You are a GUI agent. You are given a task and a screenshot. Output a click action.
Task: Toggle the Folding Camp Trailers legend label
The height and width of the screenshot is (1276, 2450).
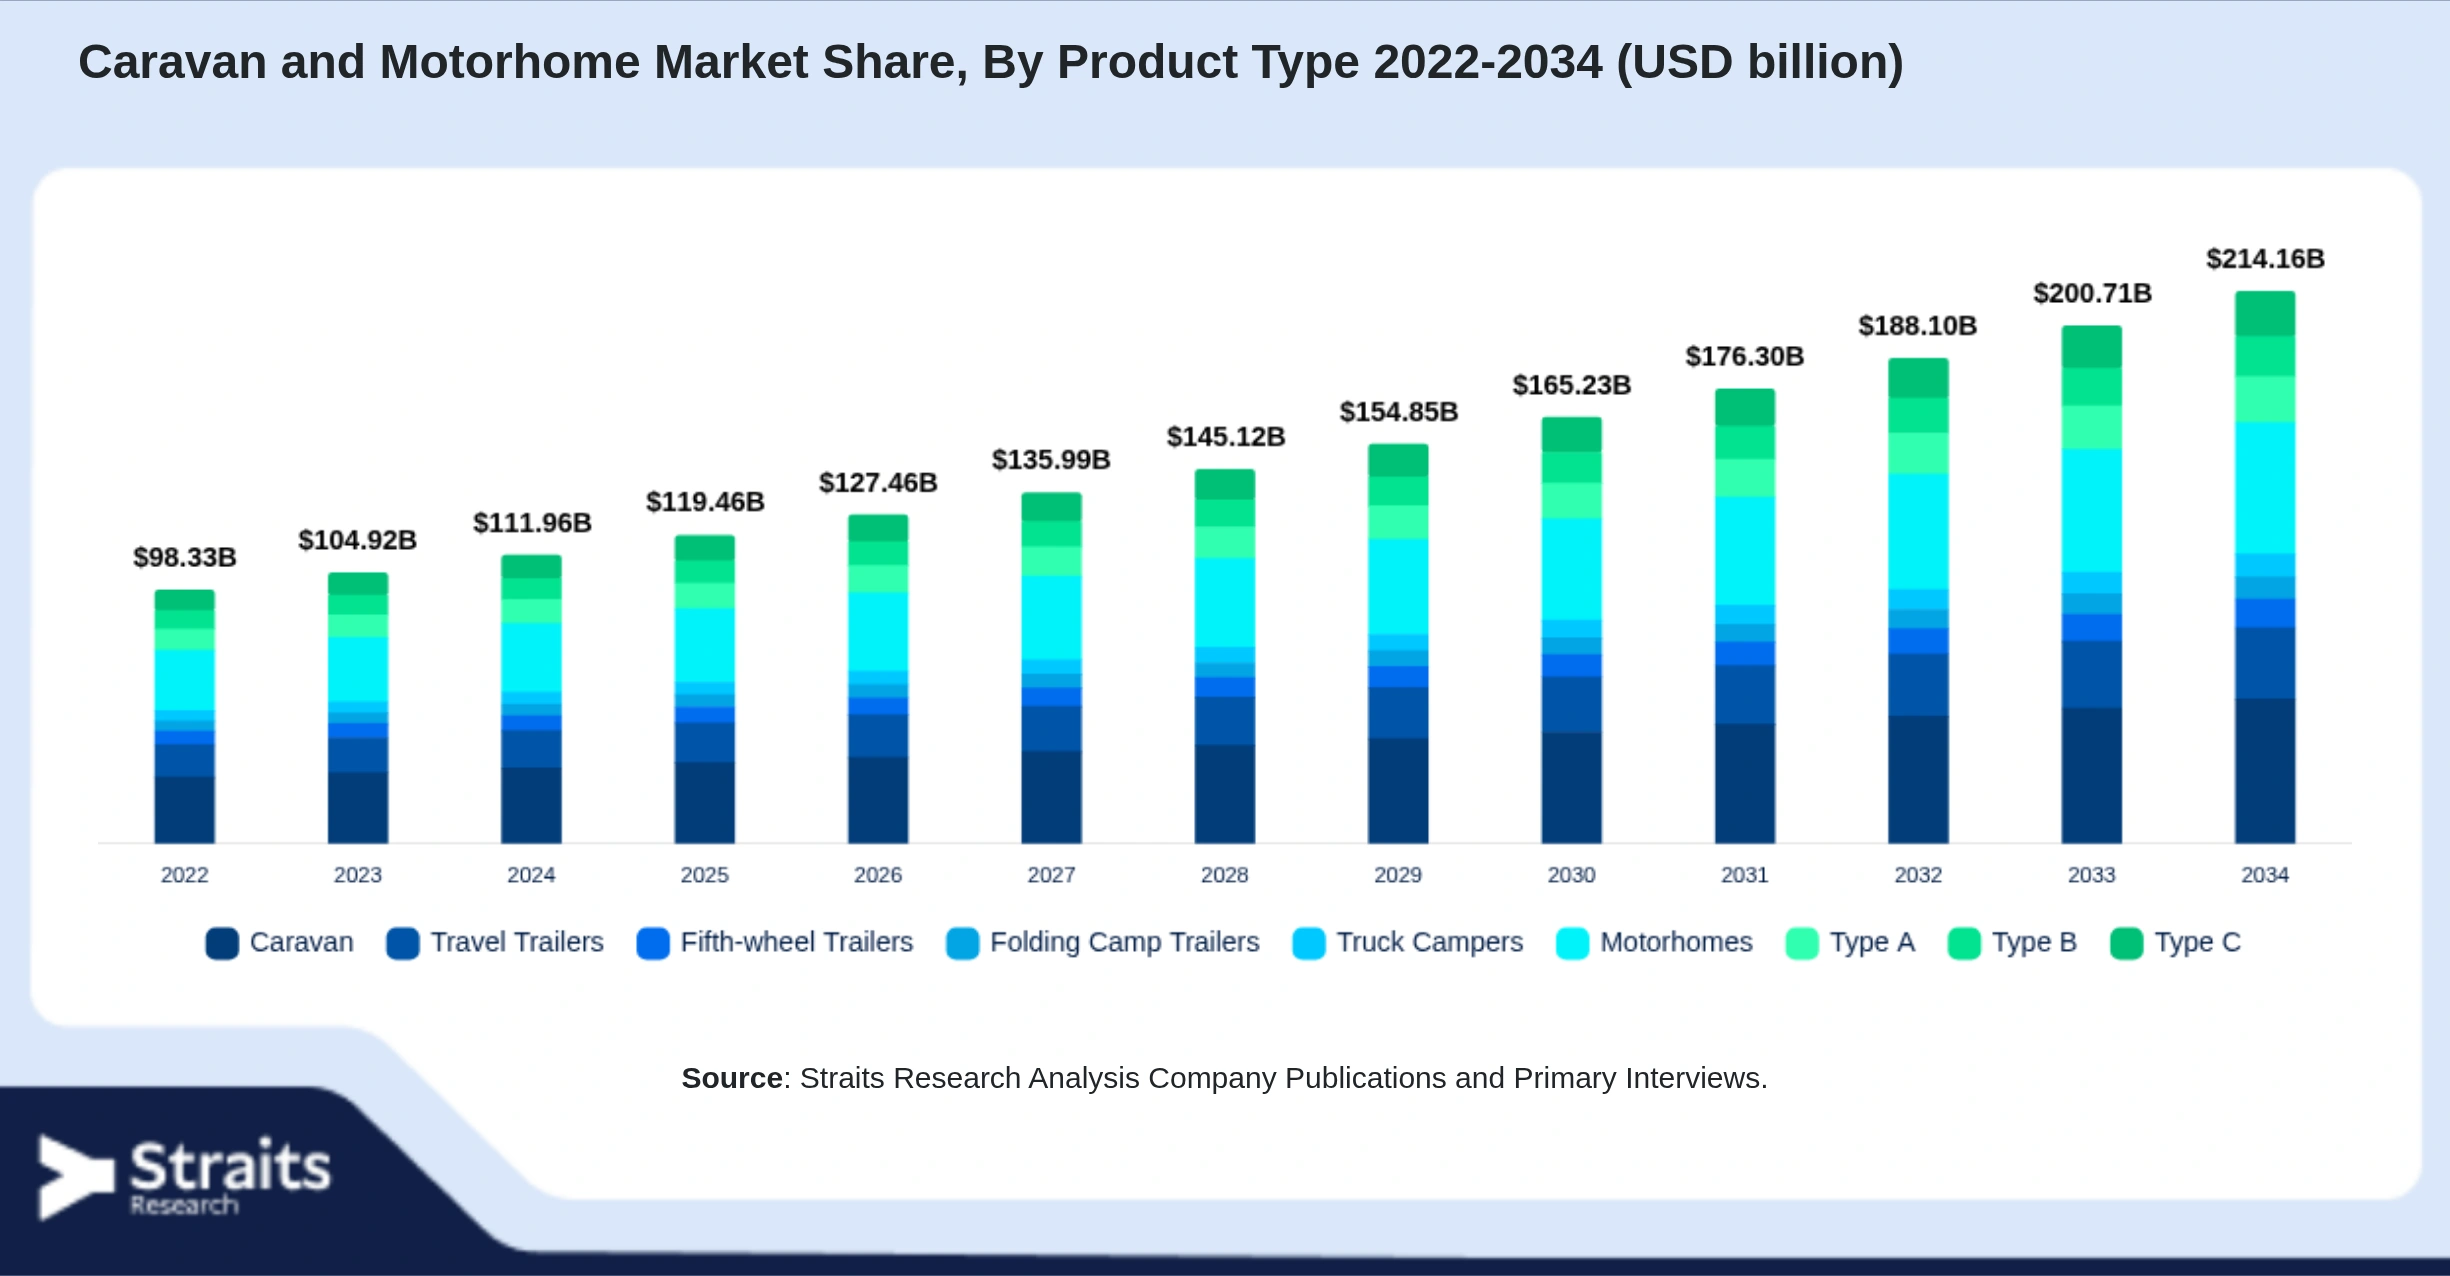point(1125,942)
